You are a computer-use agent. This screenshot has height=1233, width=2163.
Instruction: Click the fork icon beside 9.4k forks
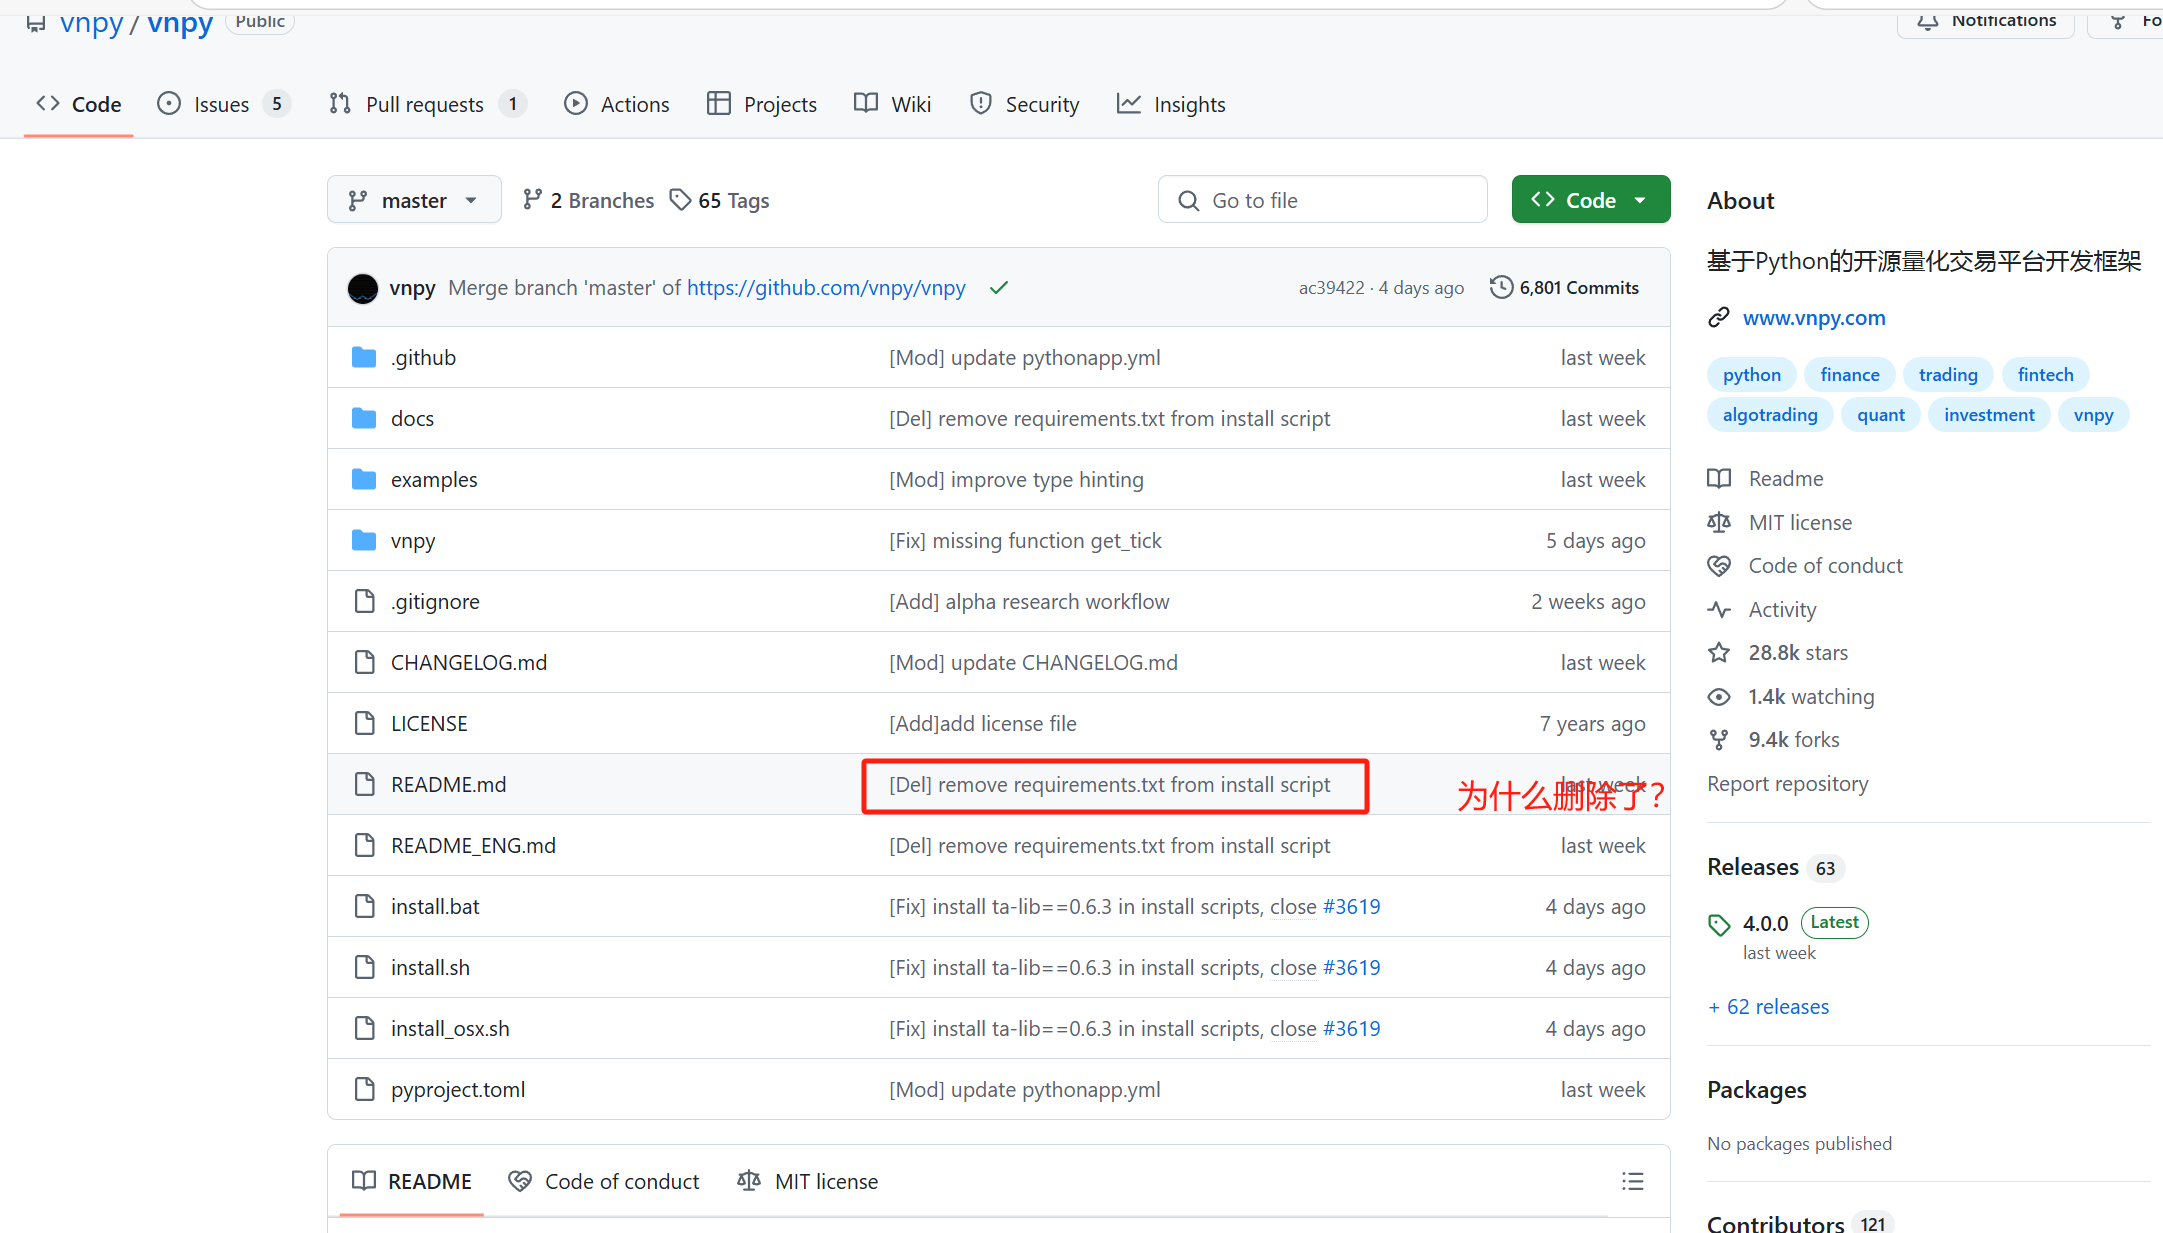click(x=1718, y=740)
